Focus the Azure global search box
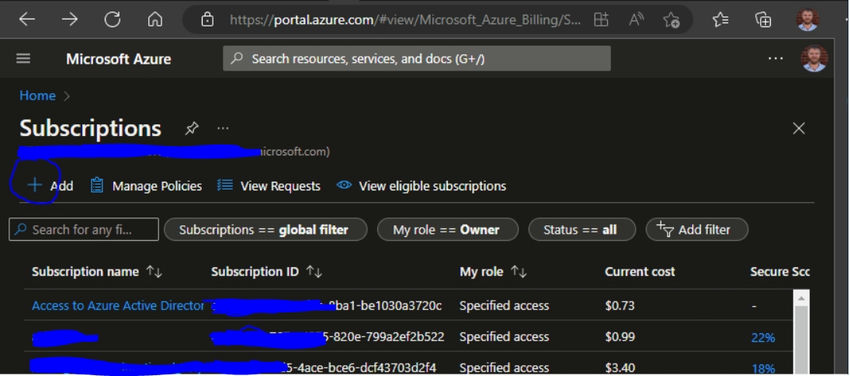 416,59
